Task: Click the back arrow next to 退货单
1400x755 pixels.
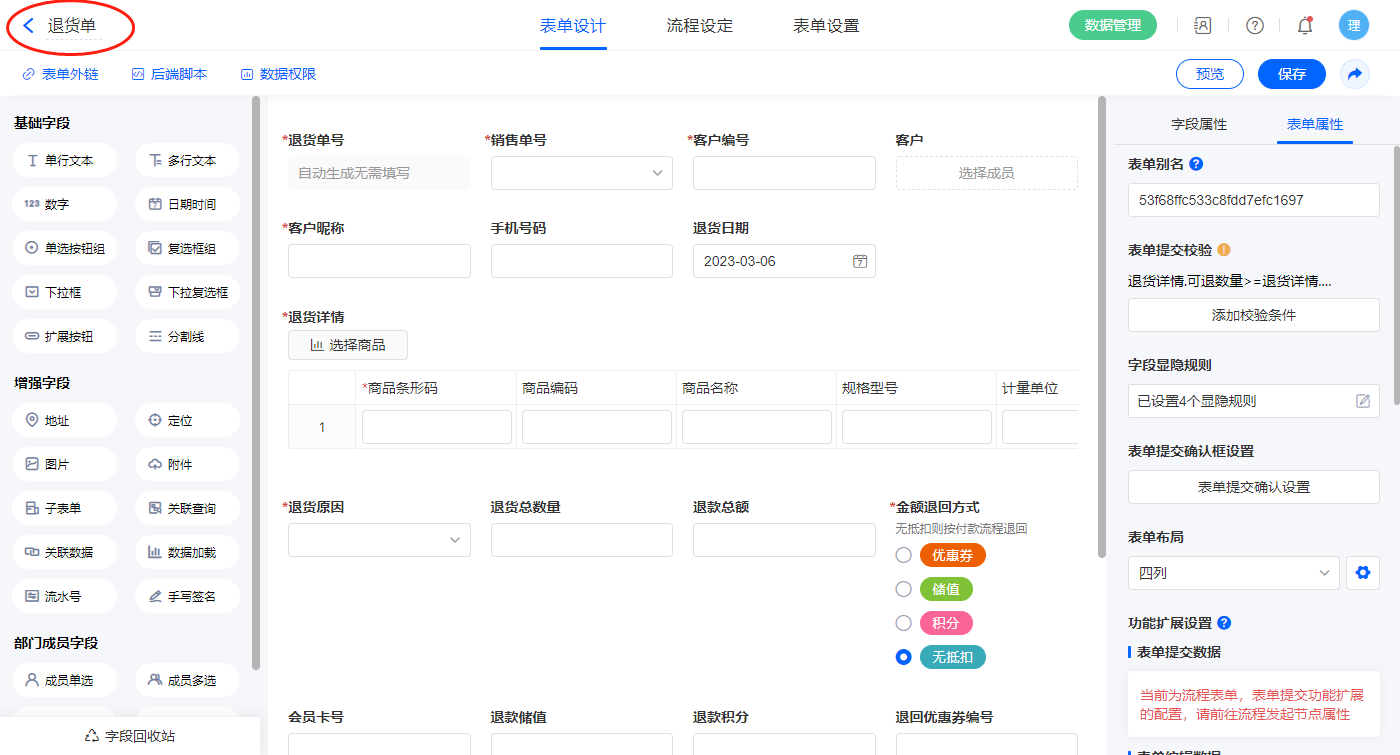Action: click(28, 26)
